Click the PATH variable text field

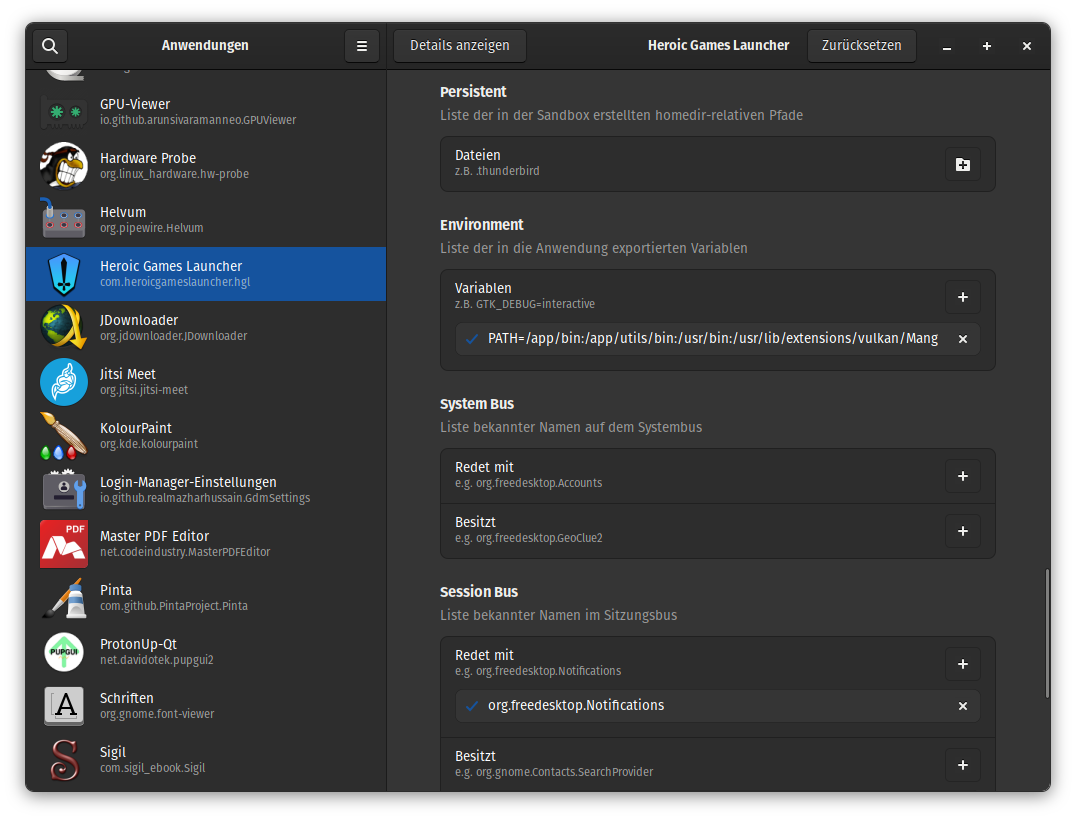[712, 339]
